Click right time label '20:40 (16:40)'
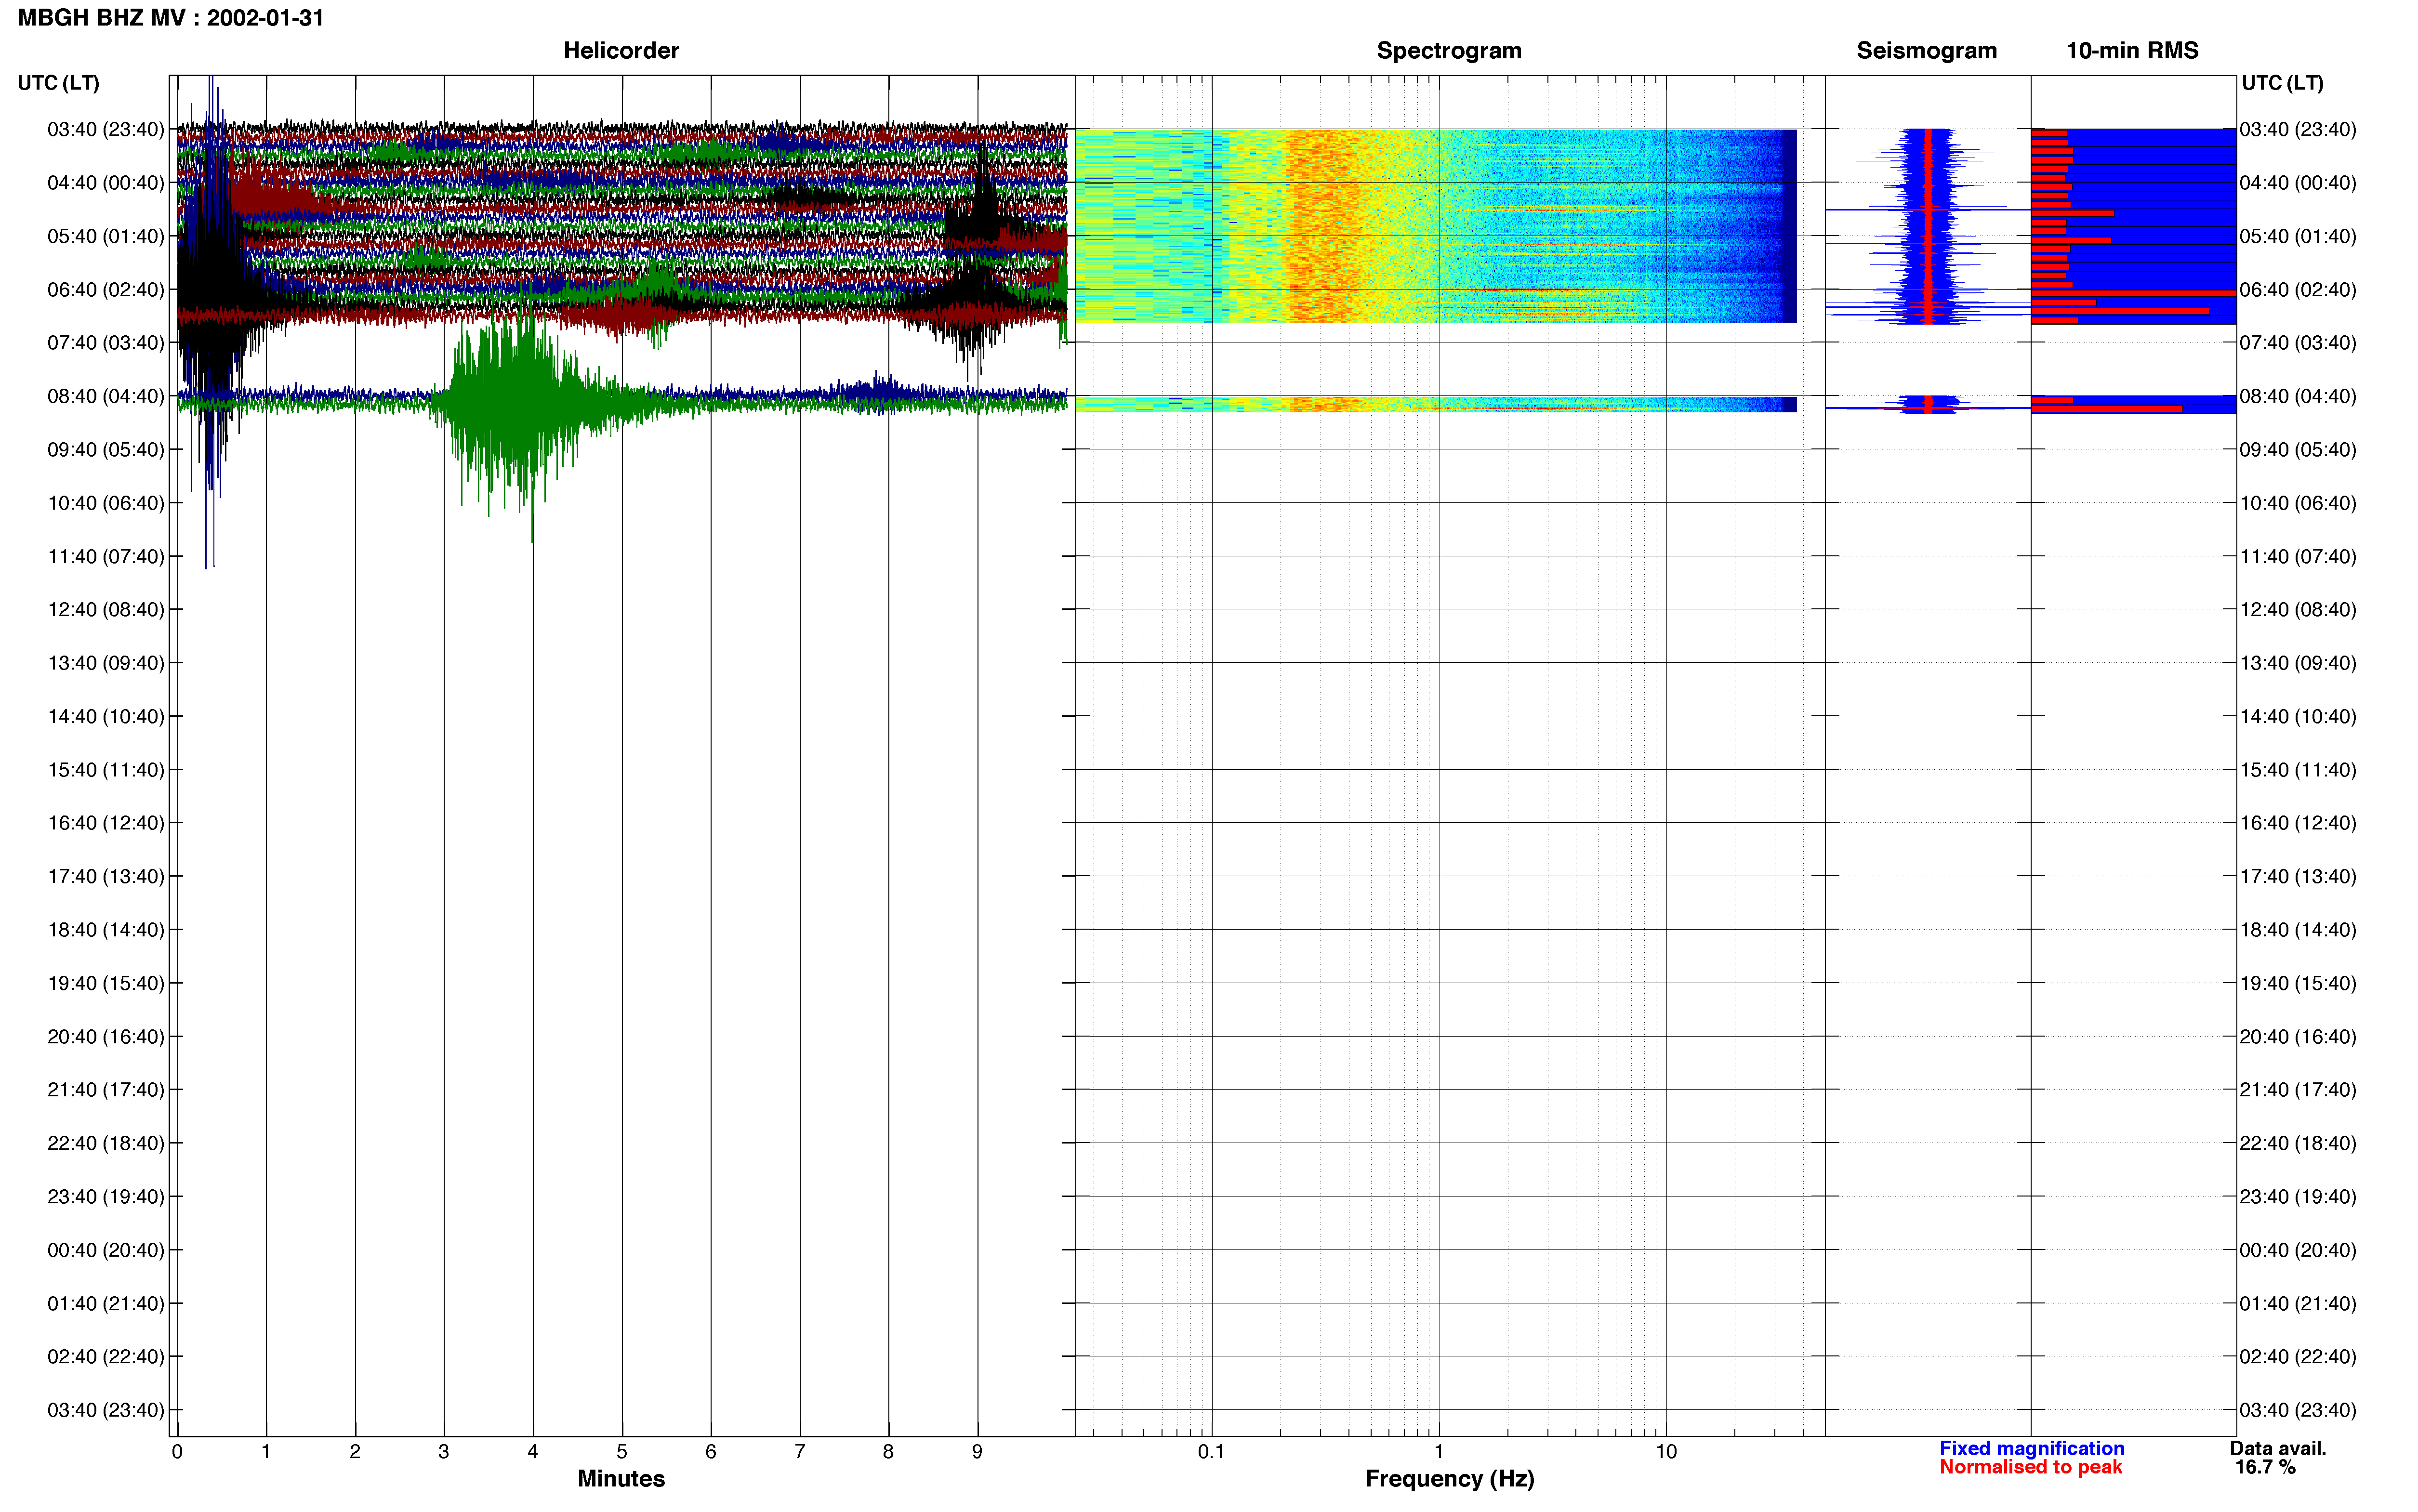This screenshot has width=2418, height=1512. 2298,1037
